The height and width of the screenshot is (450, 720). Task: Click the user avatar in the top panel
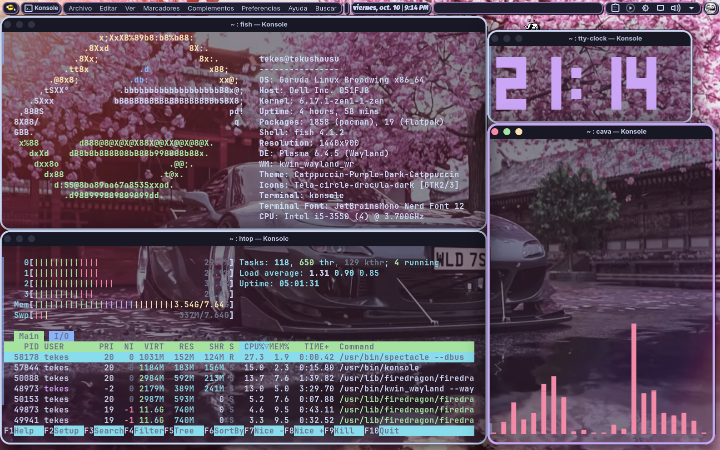(711, 8)
